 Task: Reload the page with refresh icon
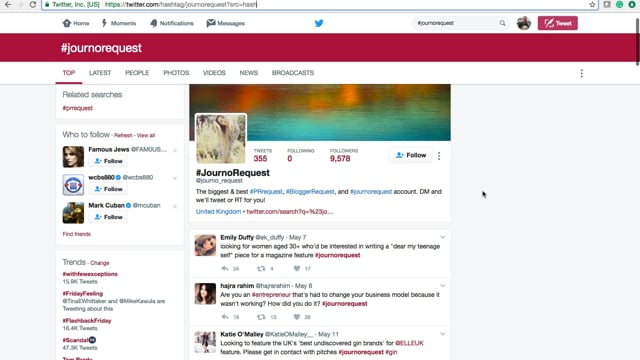tap(33, 4)
